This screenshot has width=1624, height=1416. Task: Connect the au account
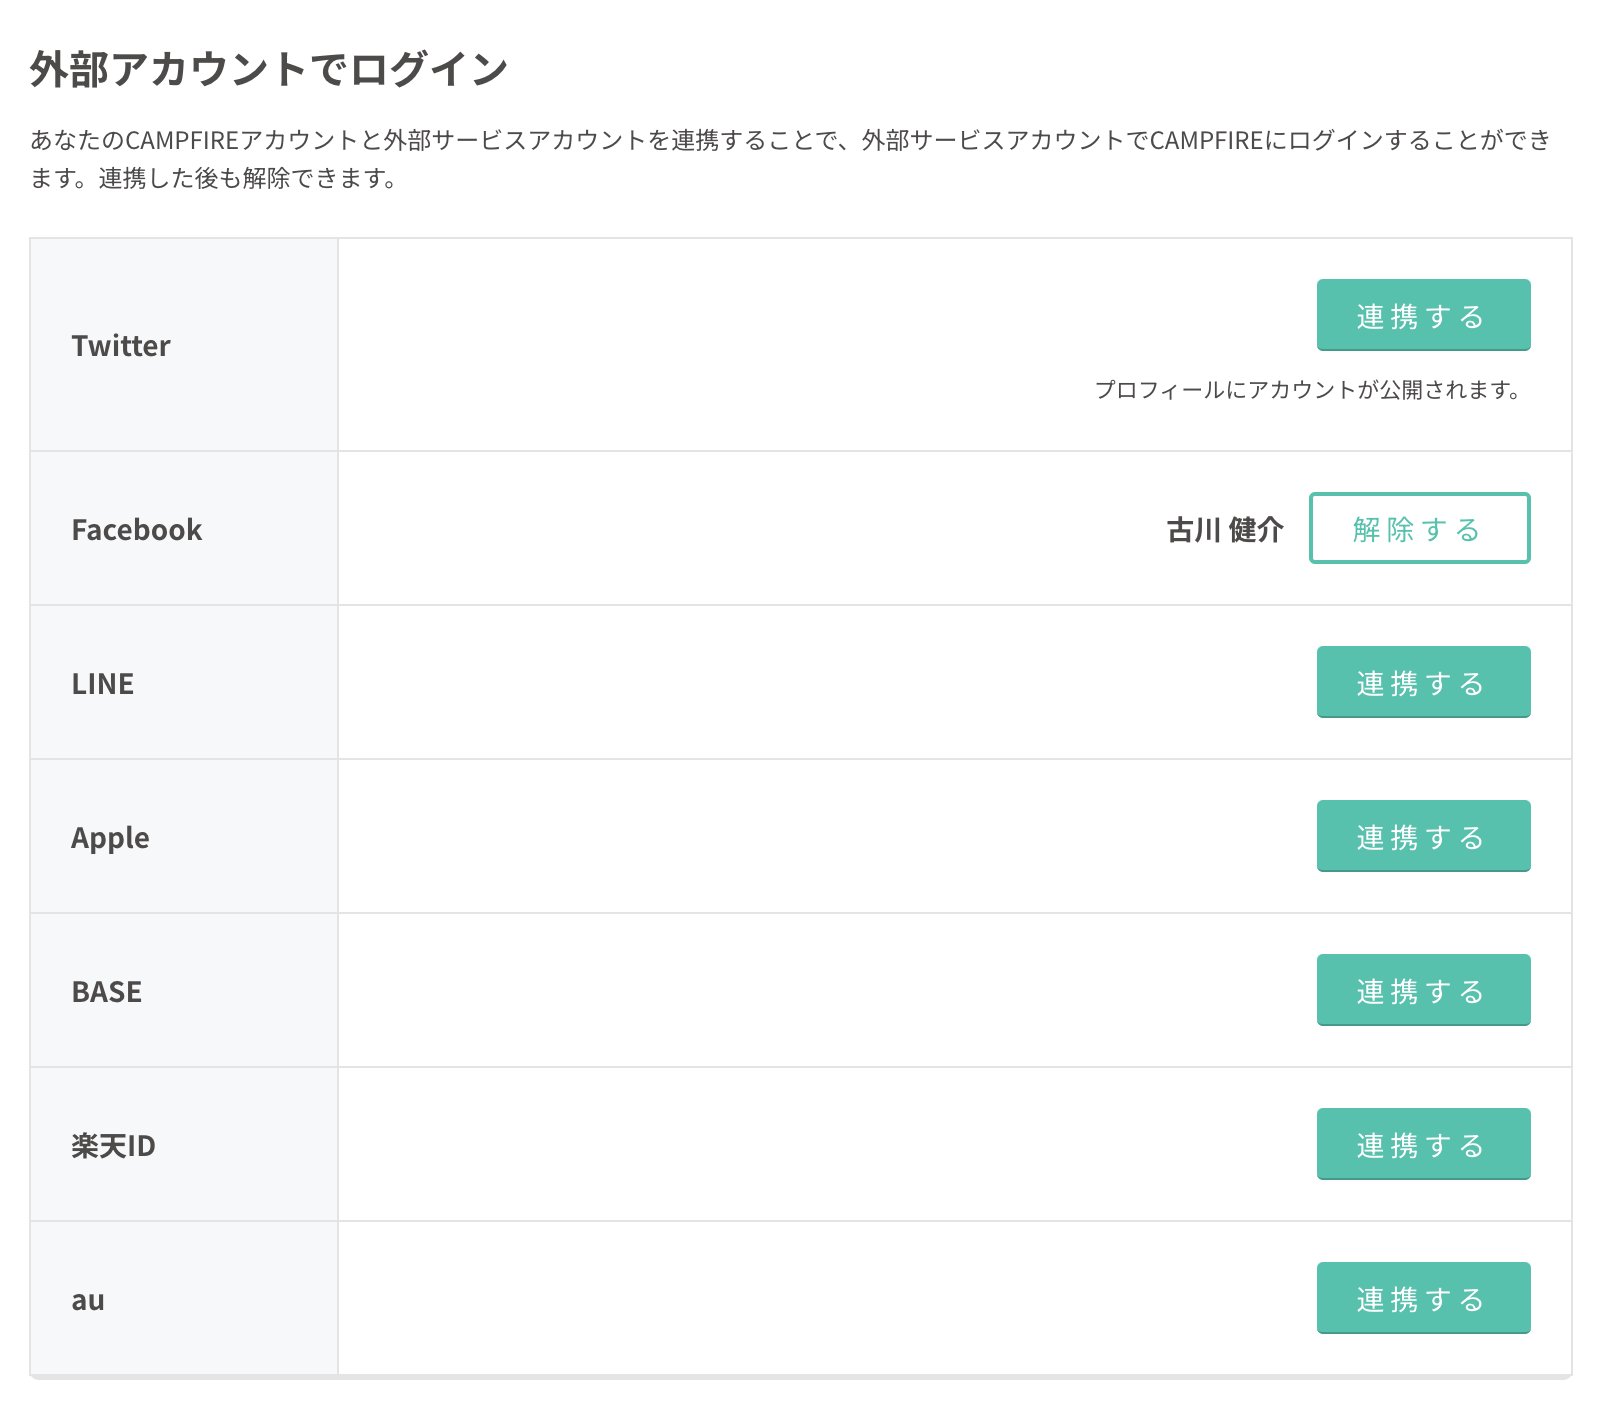pos(1423,1298)
